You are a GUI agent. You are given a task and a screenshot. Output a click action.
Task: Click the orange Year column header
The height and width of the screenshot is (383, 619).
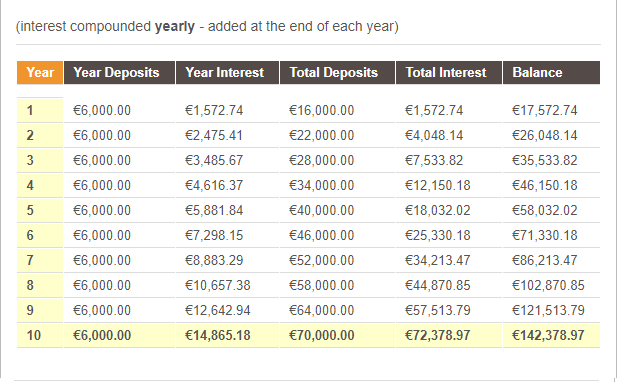(40, 73)
